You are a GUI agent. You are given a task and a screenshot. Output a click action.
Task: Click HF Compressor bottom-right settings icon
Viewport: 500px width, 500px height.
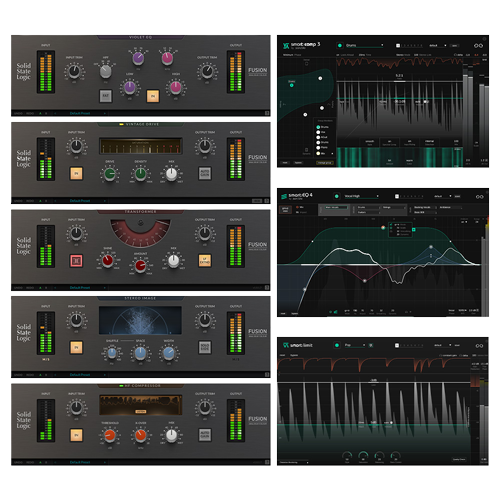click(267, 462)
